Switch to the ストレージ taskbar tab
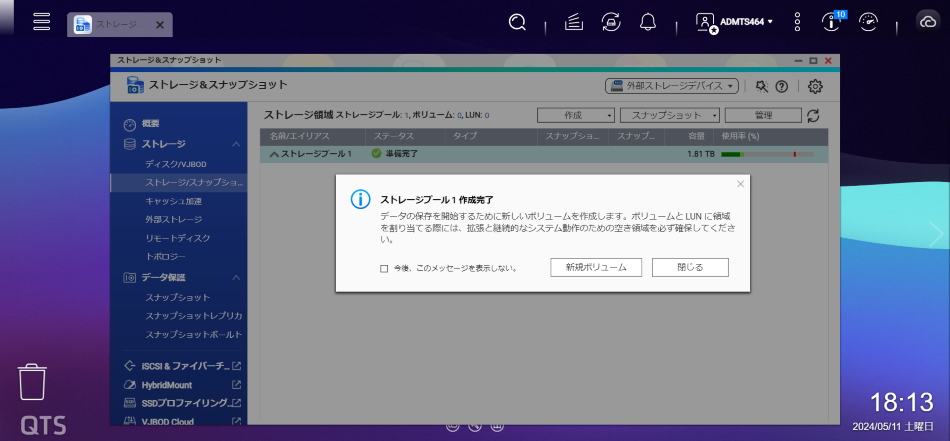The height and width of the screenshot is (441, 950). tap(119, 25)
